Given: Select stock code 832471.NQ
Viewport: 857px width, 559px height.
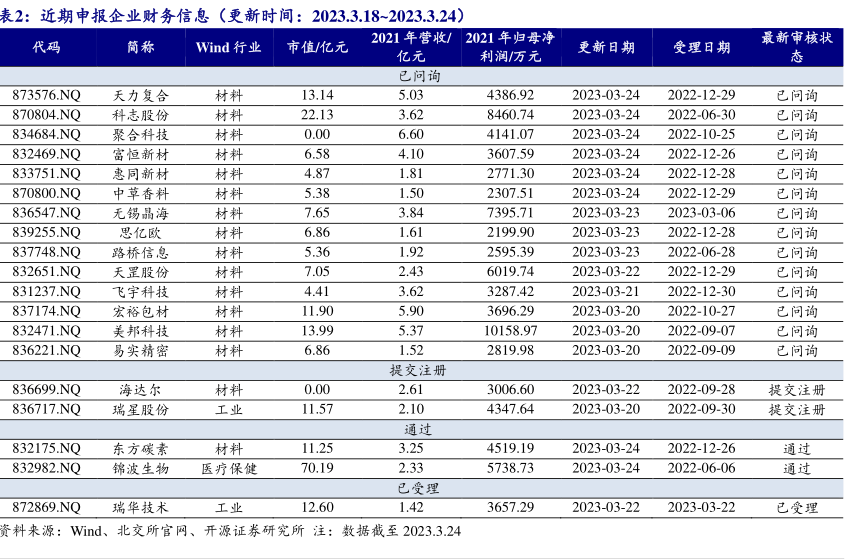Looking at the screenshot, I should pyautogui.click(x=46, y=330).
